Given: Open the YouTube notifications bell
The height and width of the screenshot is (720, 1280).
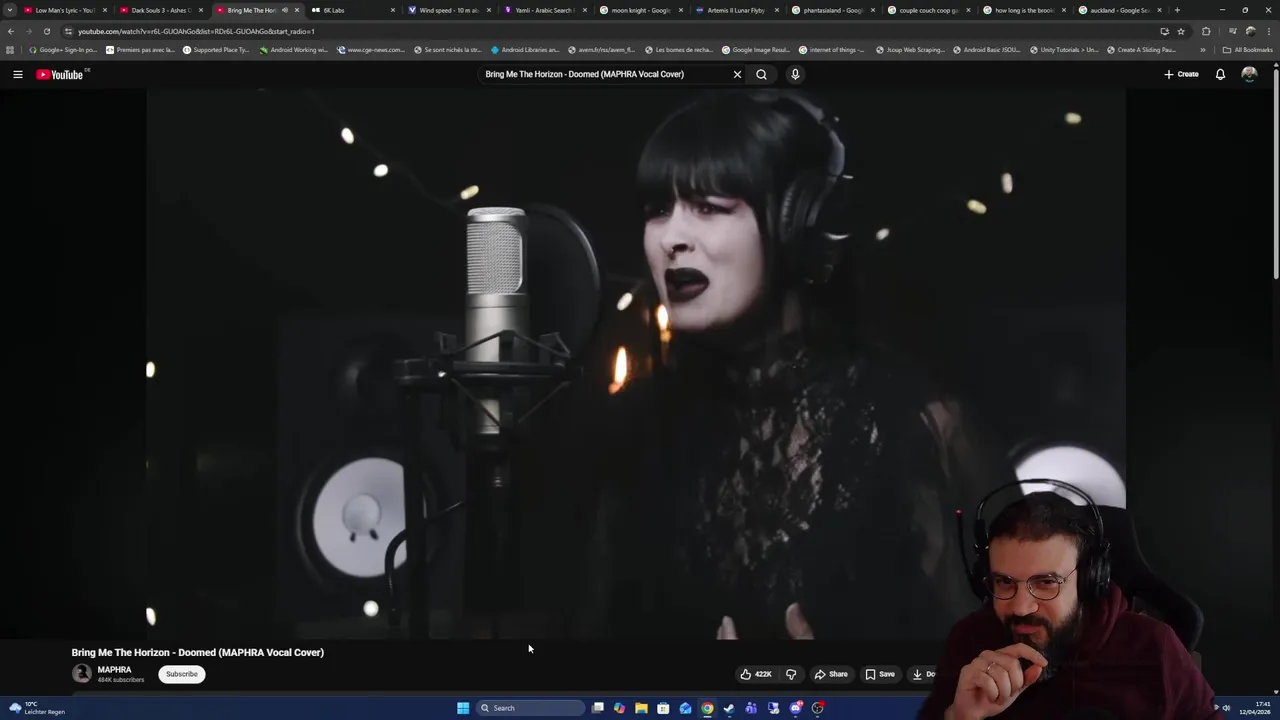Looking at the screenshot, I should (x=1220, y=74).
